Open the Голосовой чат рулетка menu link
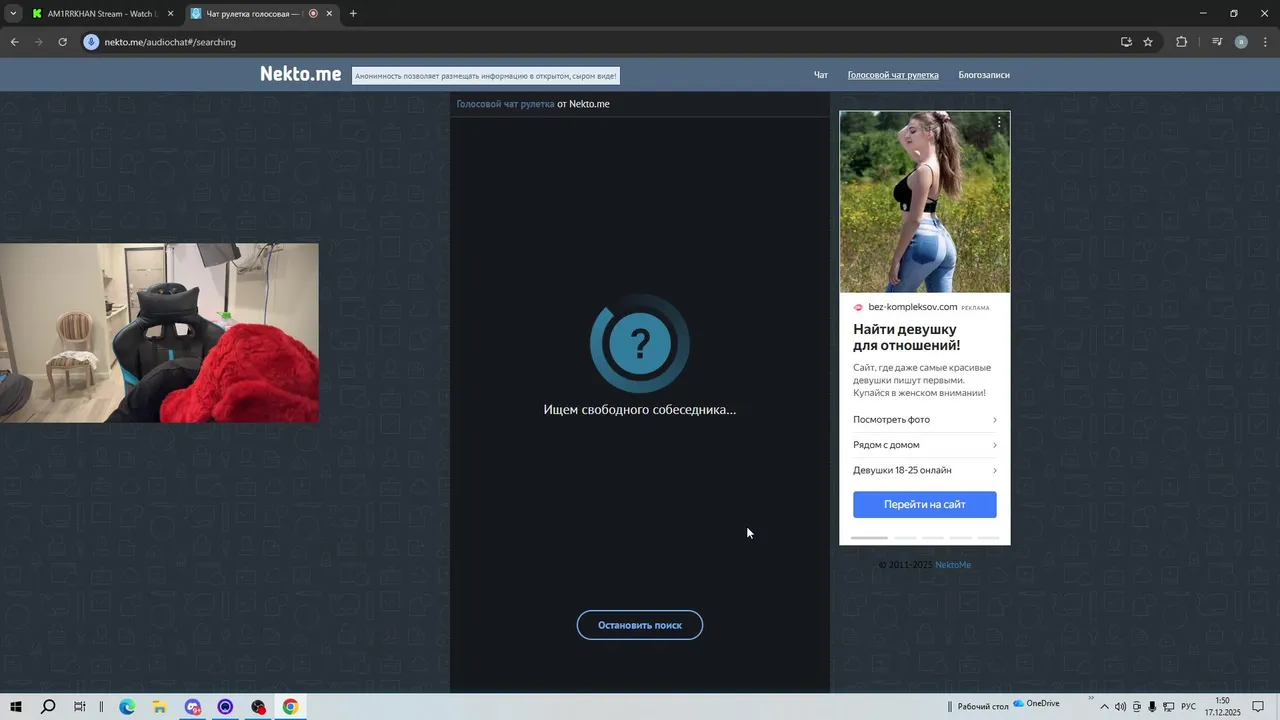This screenshot has height=720, width=1280. 893,75
